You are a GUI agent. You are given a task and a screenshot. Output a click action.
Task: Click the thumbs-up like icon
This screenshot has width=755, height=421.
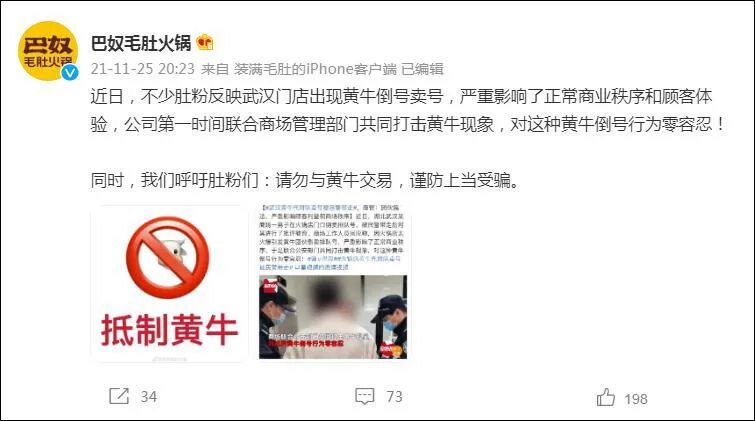[x=606, y=397]
